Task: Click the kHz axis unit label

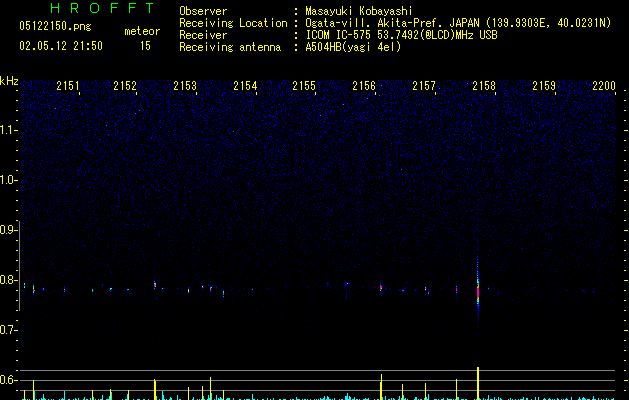Action: coord(9,81)
